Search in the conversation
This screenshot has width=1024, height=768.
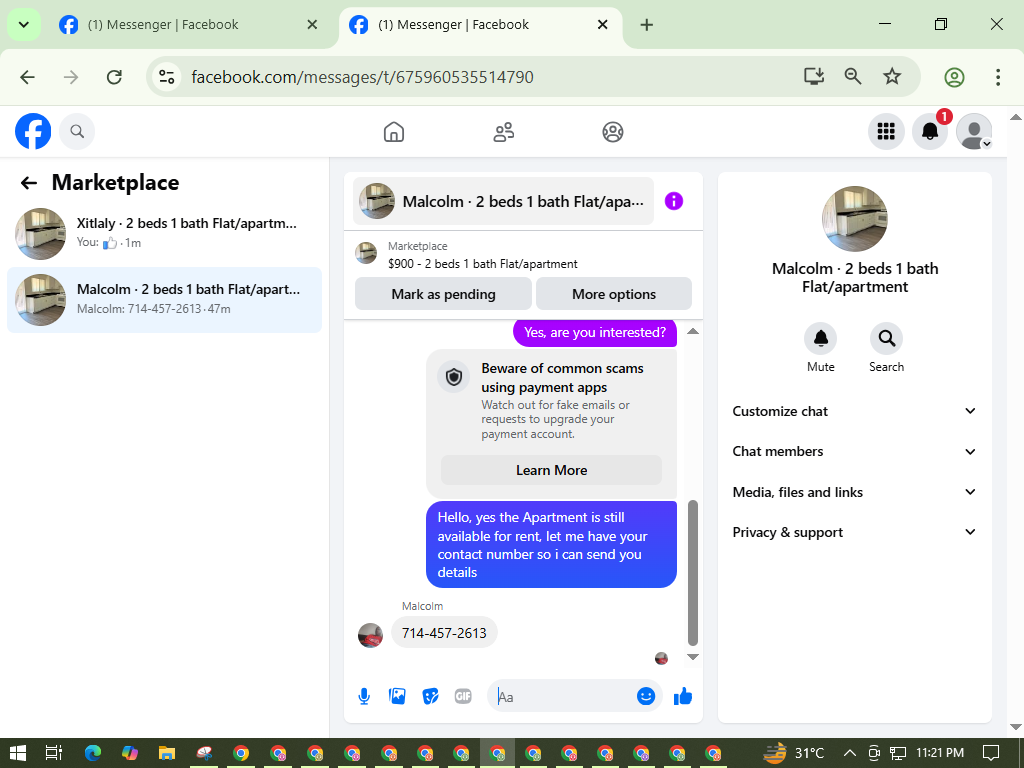pyautogui.click(x=886, y=338)
